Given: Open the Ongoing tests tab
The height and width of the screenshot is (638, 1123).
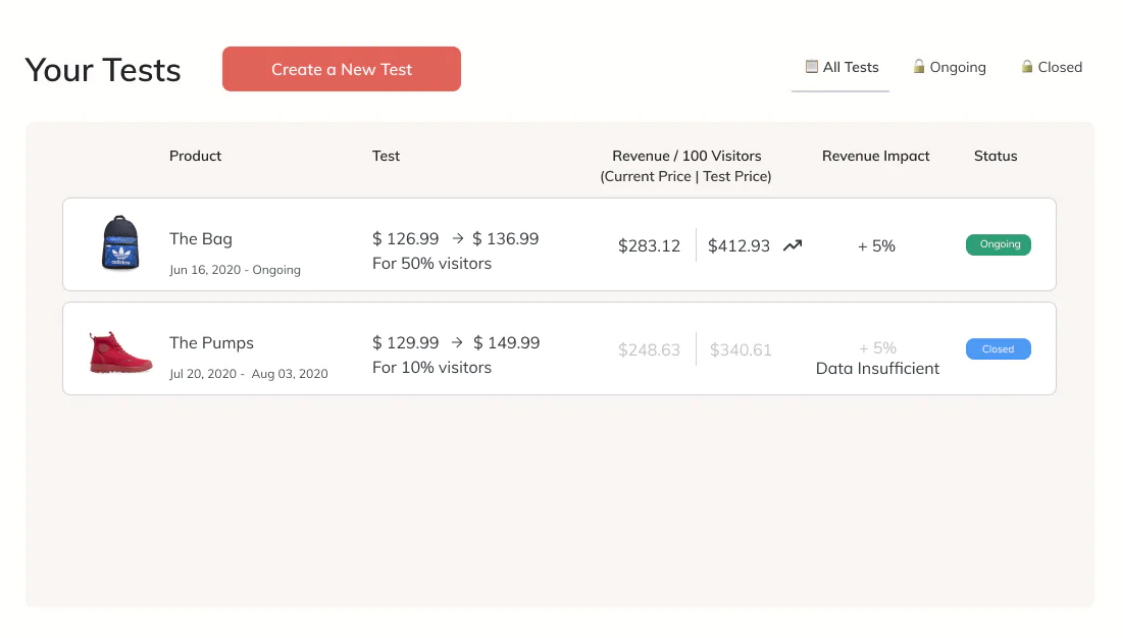Looking at the screenshot, I should [x=949, y=67].
